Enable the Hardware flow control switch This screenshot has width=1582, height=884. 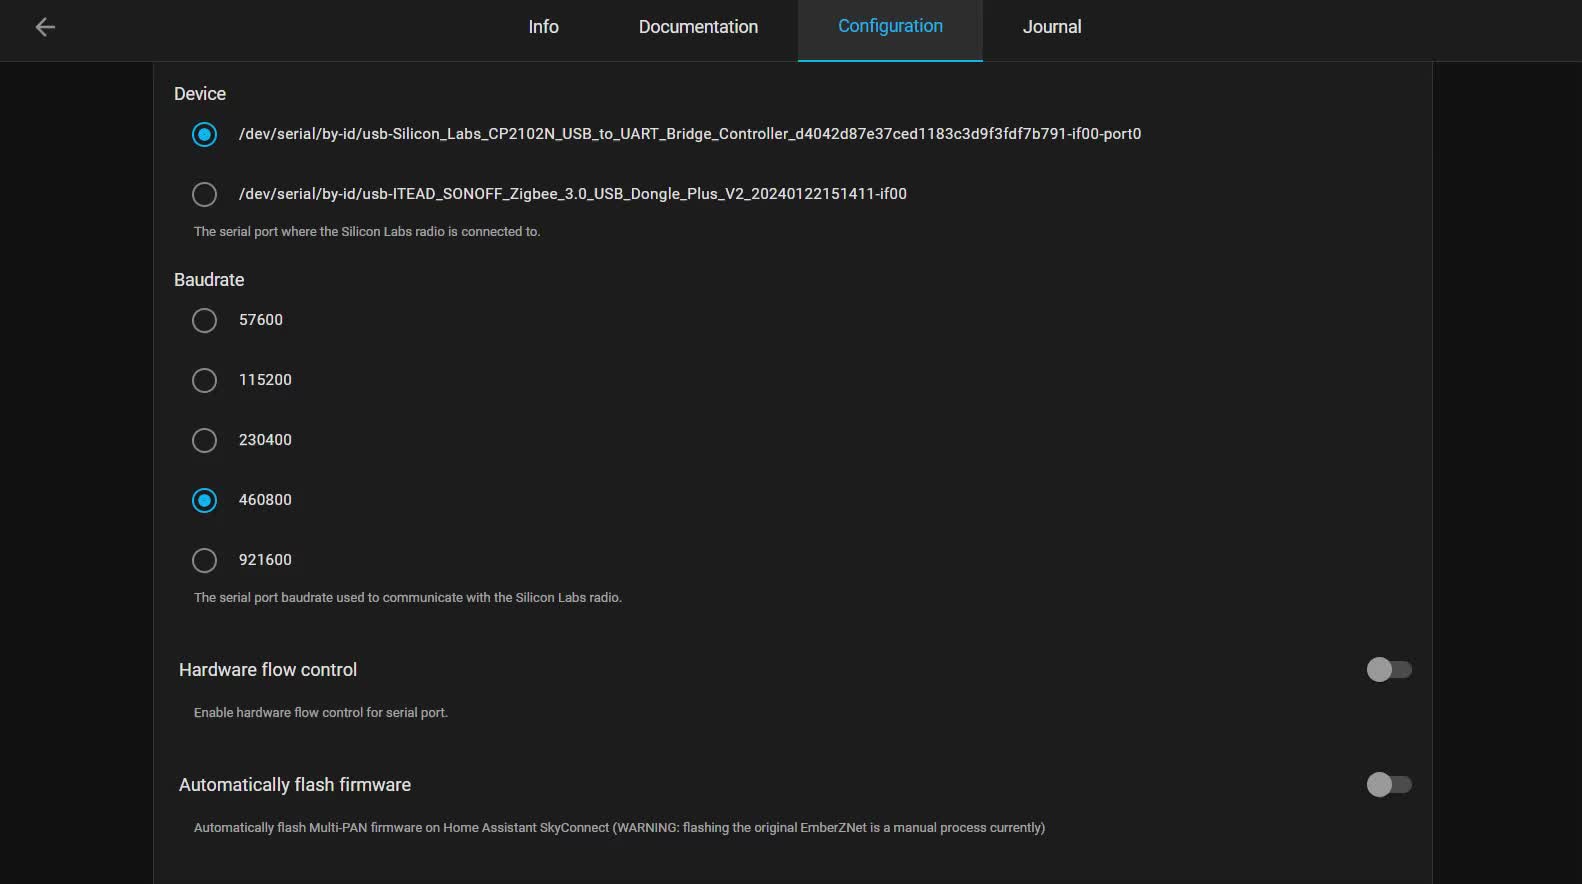click(x=1388, y=670)
